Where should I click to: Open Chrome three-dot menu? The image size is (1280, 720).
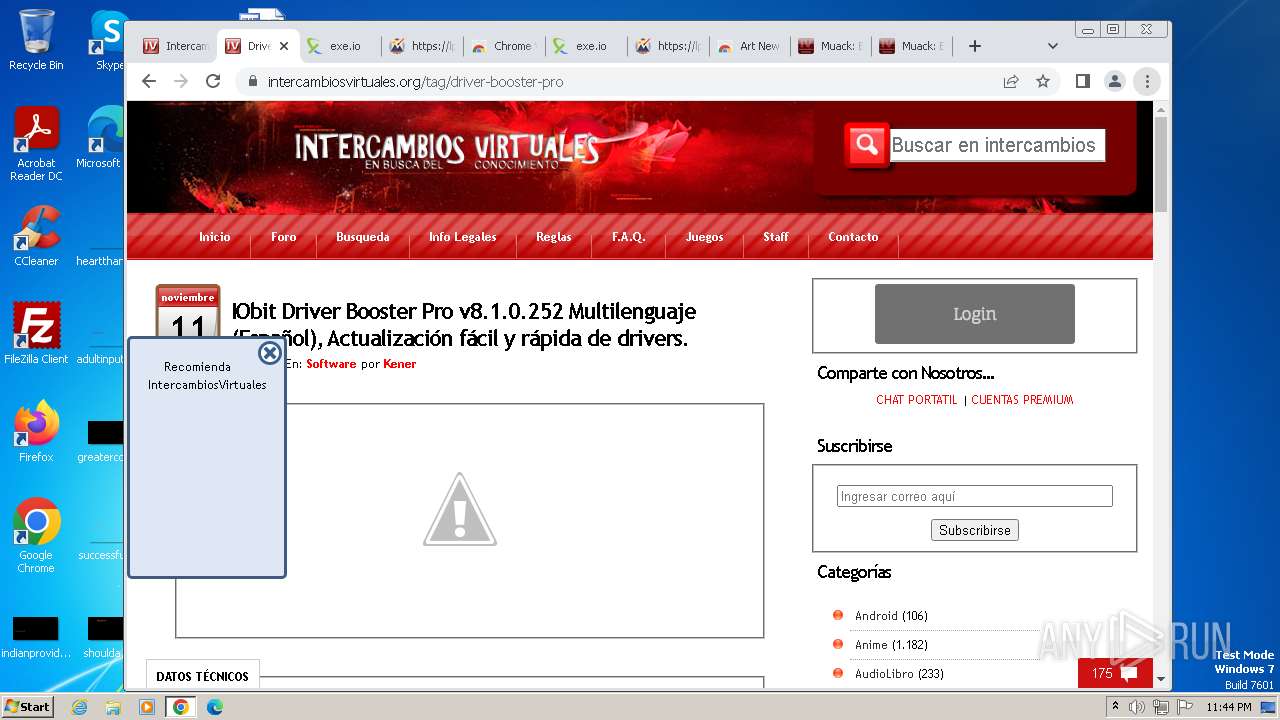tap(1147, 81)
